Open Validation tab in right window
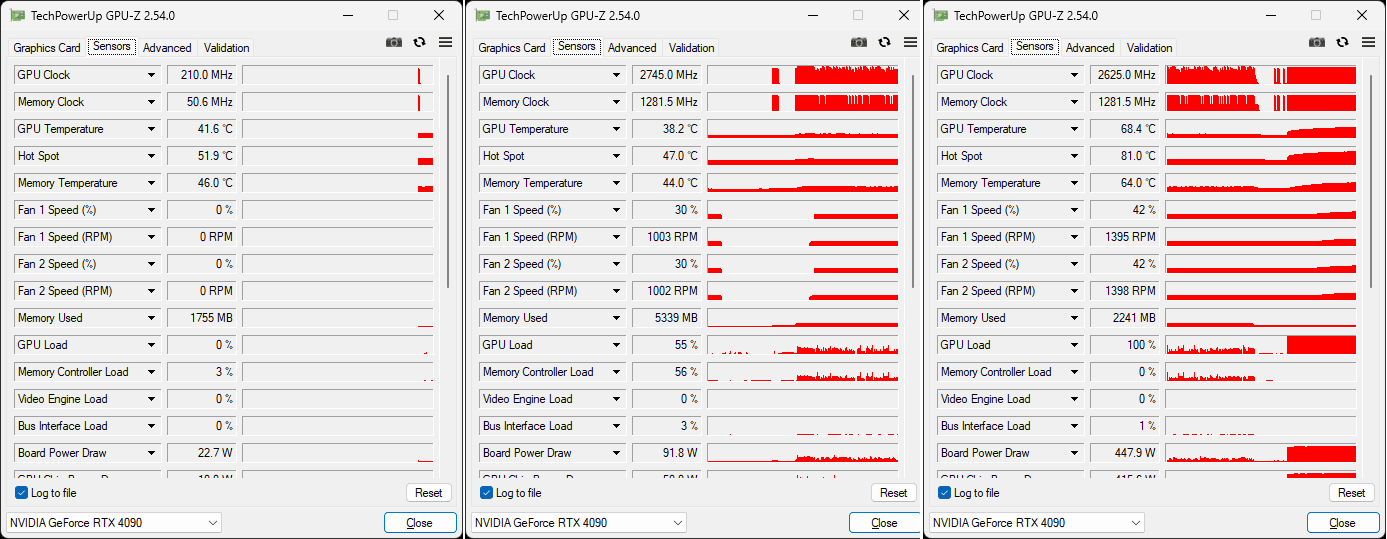This screenshot has height=539, width=1387. 1150,48
